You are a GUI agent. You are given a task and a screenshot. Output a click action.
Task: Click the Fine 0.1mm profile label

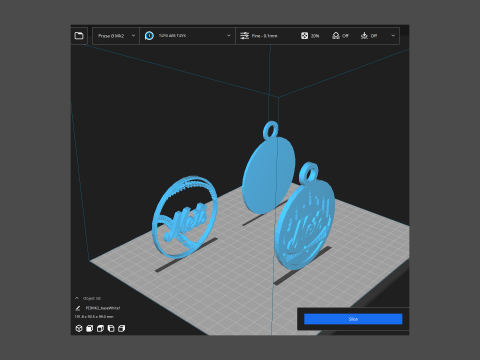click(x=264, y=36)
